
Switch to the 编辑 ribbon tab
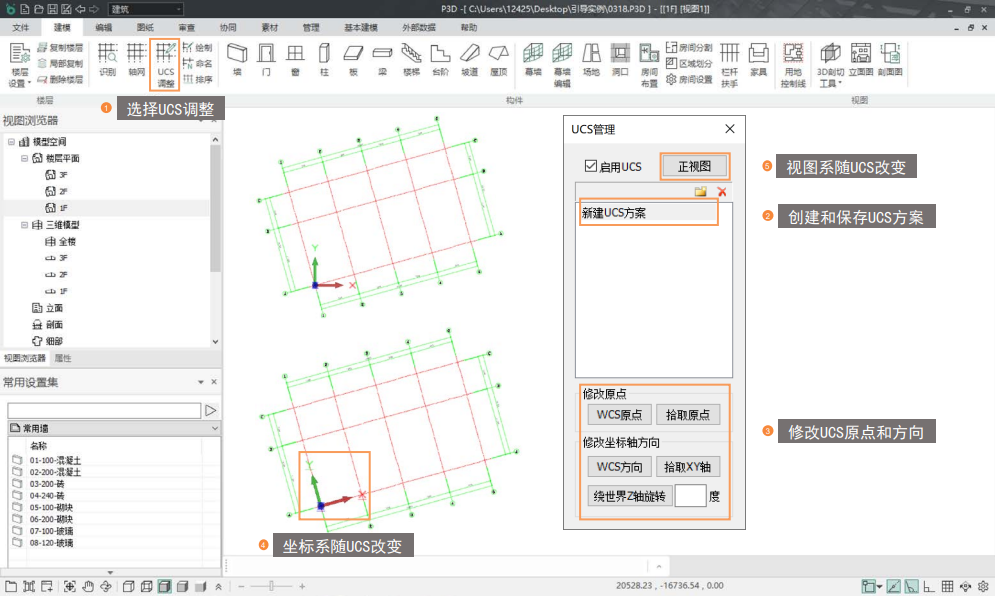[104, 29]
